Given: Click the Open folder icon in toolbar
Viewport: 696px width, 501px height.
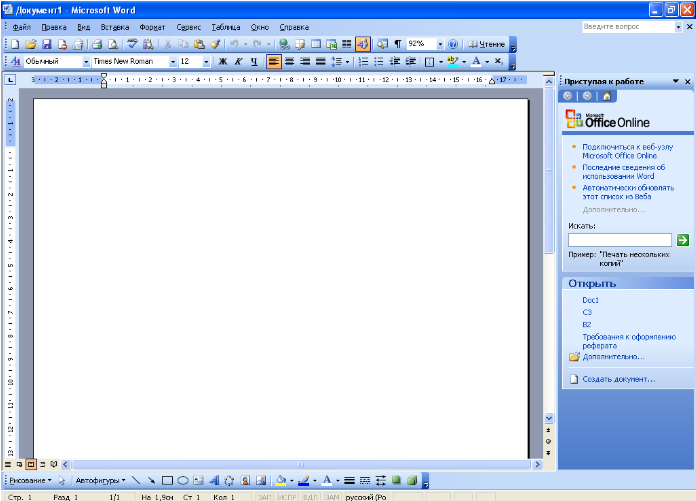Looking at the screenshot, I should tap(31, 44).
